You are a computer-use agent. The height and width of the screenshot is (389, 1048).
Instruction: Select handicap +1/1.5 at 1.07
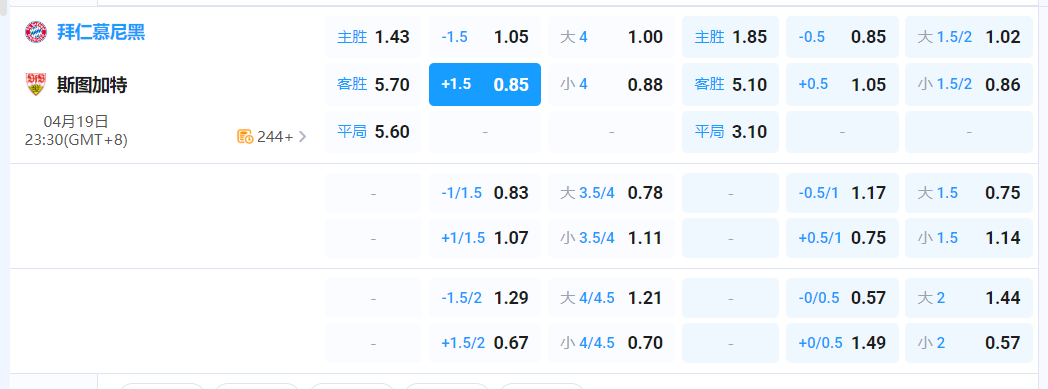(x=485, y=238)
